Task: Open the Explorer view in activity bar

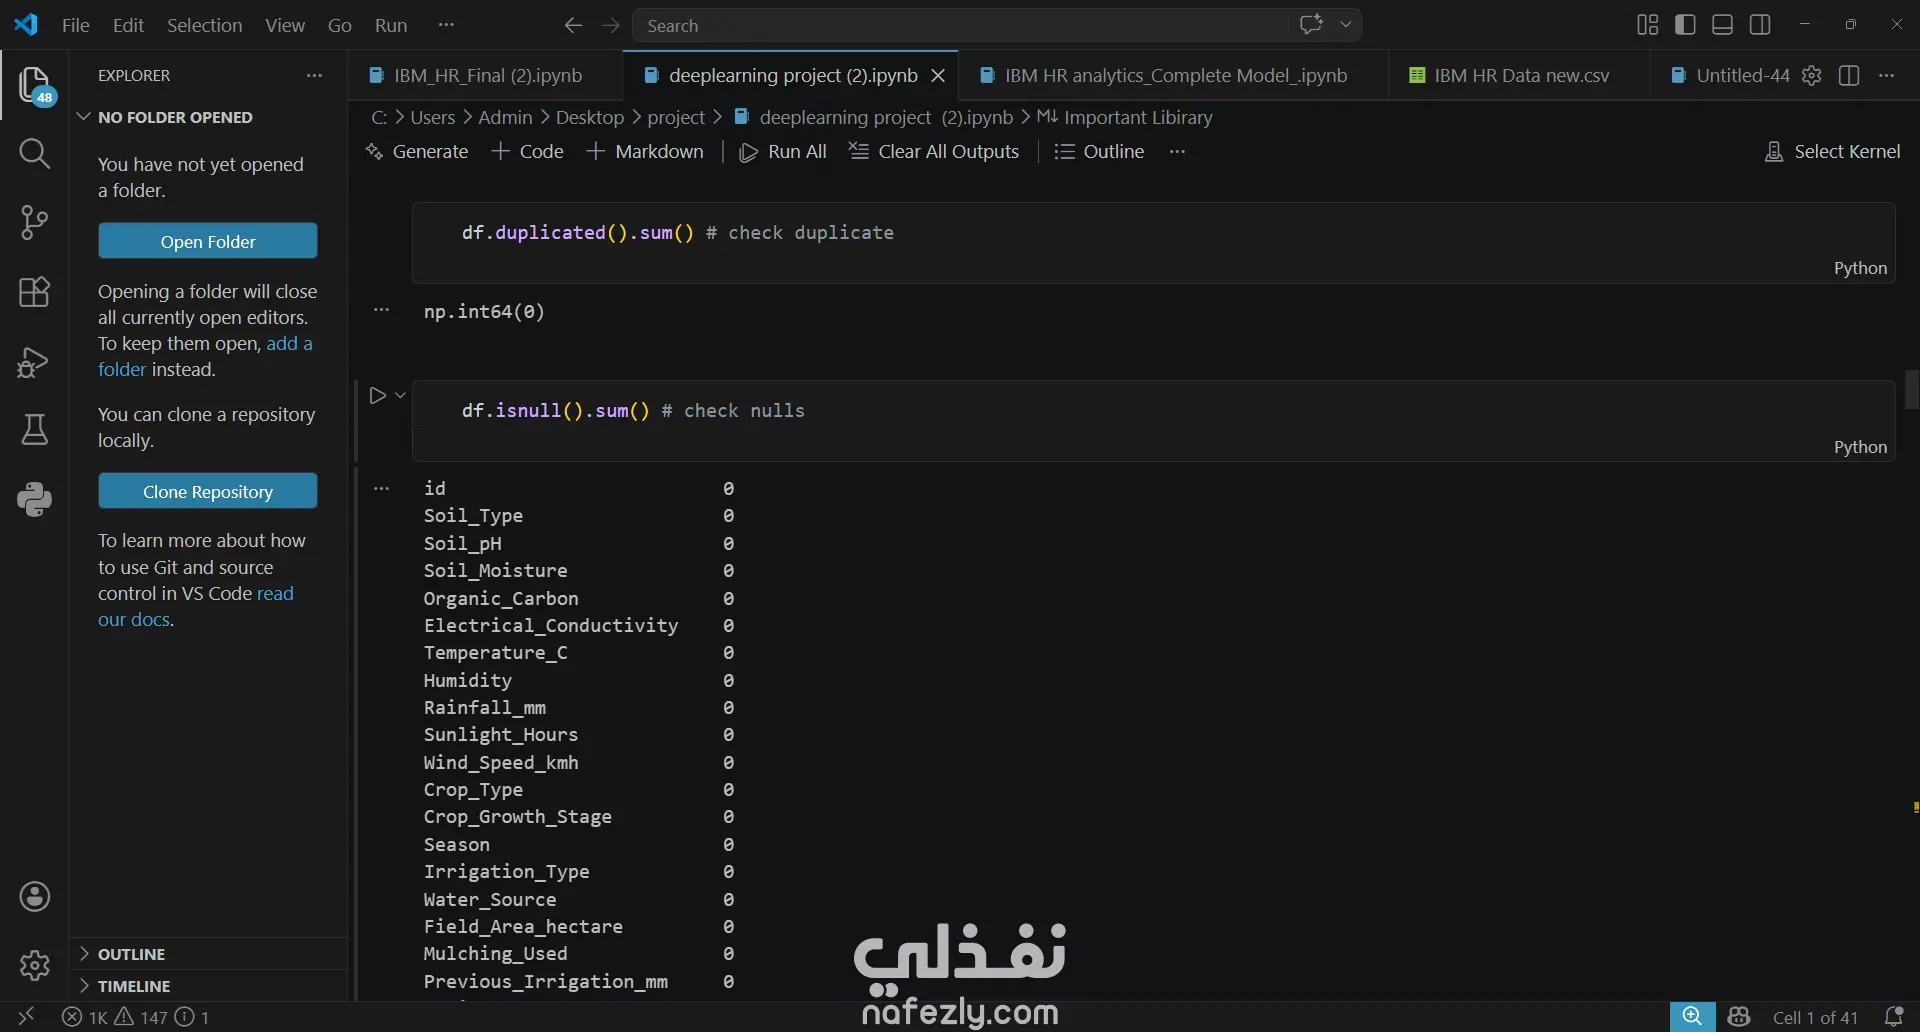Action: pos(35,85)
